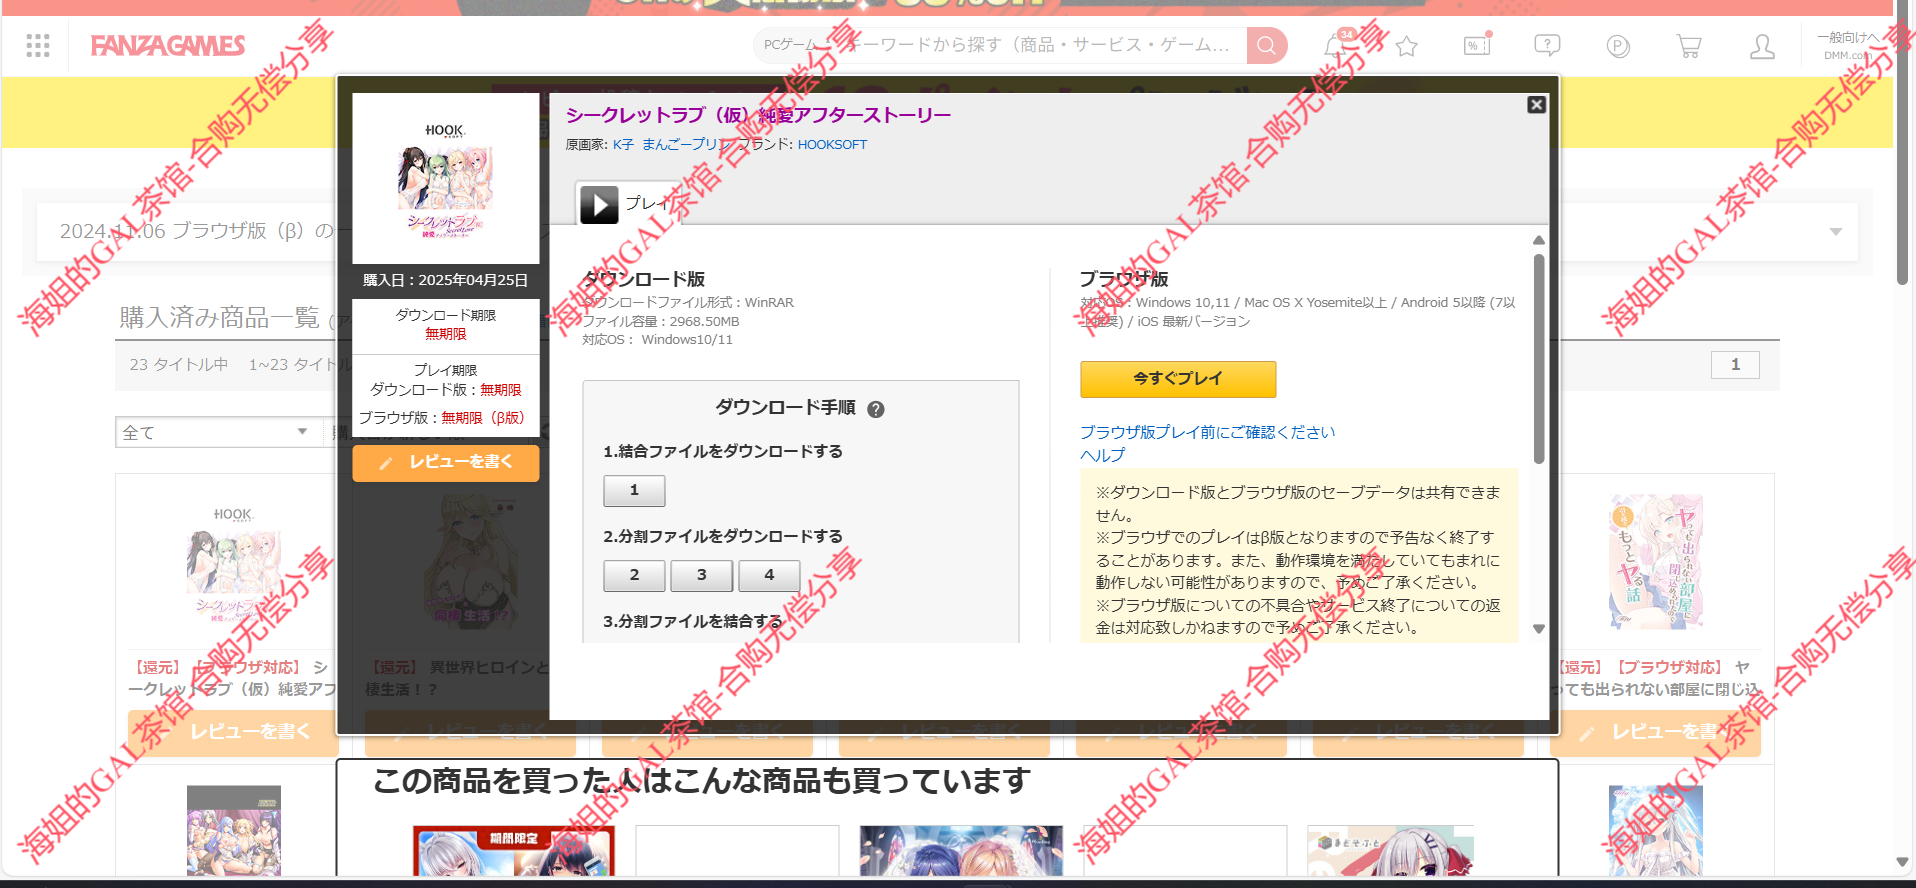Image resolution: width=1916 pixels, height=888 pixels.
Task: Open the background シークレットラブ product thumbnail
Action: [234, 565]
